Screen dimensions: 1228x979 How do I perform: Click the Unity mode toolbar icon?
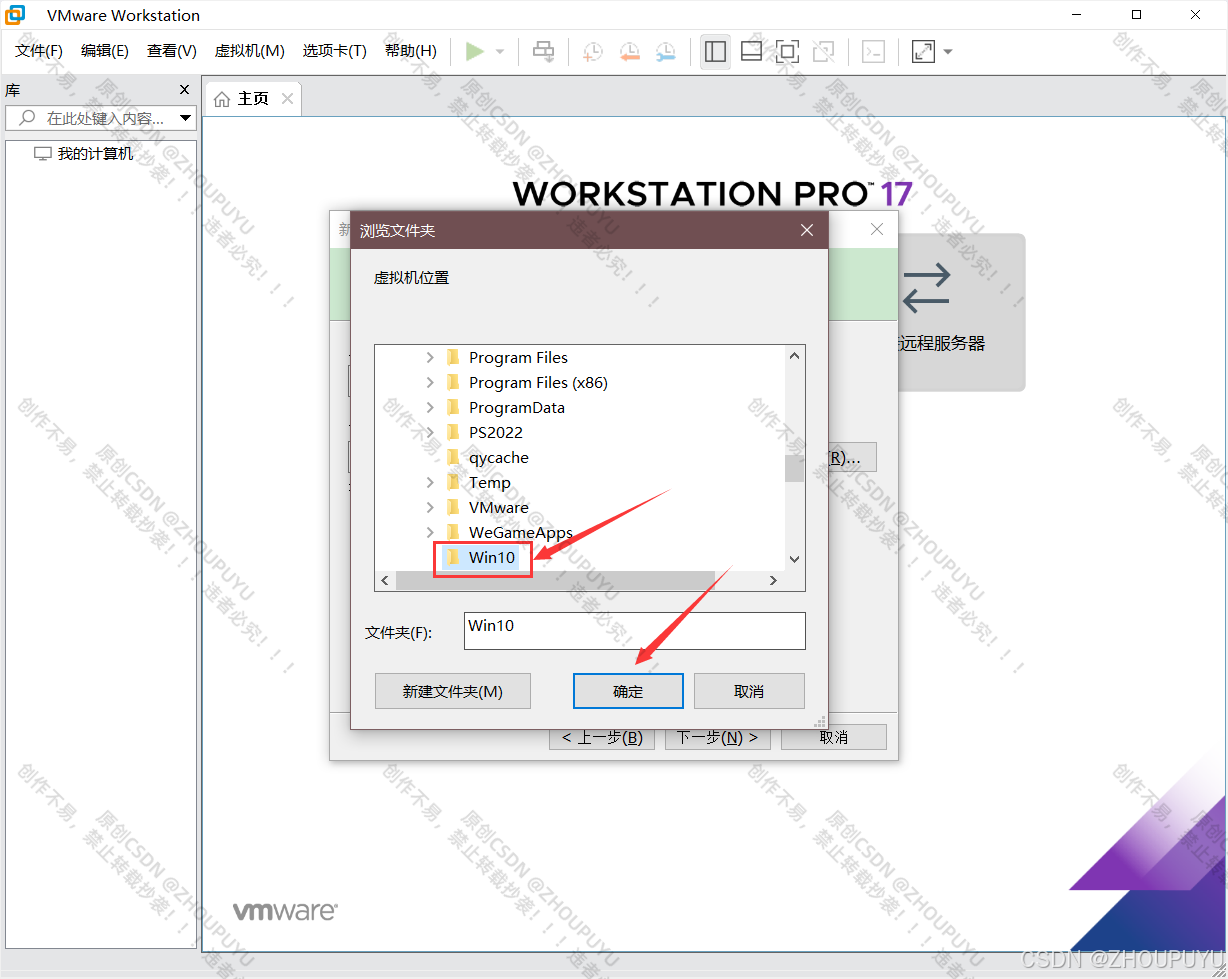[x=823, y=52]
